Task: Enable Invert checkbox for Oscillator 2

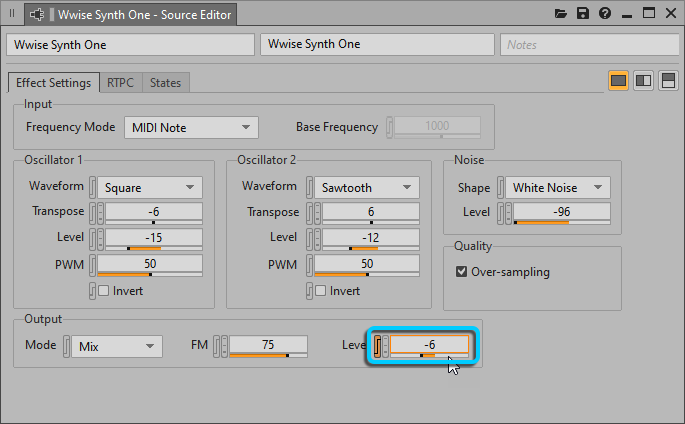Action: pos(321,291)
